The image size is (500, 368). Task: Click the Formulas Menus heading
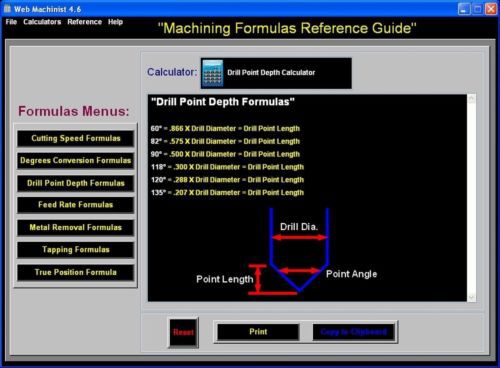pos(74,111)
